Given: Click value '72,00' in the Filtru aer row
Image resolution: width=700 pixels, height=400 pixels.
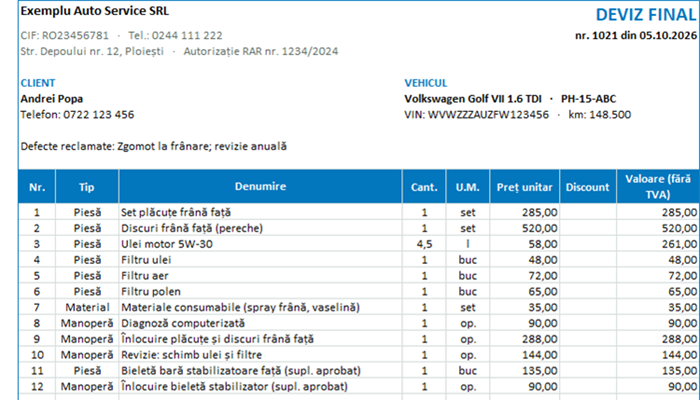Looking at the screenshot, I should pos(658,275).
